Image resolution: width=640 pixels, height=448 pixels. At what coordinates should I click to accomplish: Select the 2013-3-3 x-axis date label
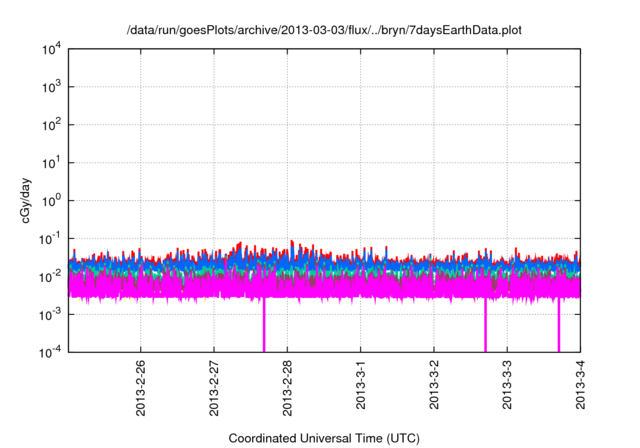click(507, 384)
